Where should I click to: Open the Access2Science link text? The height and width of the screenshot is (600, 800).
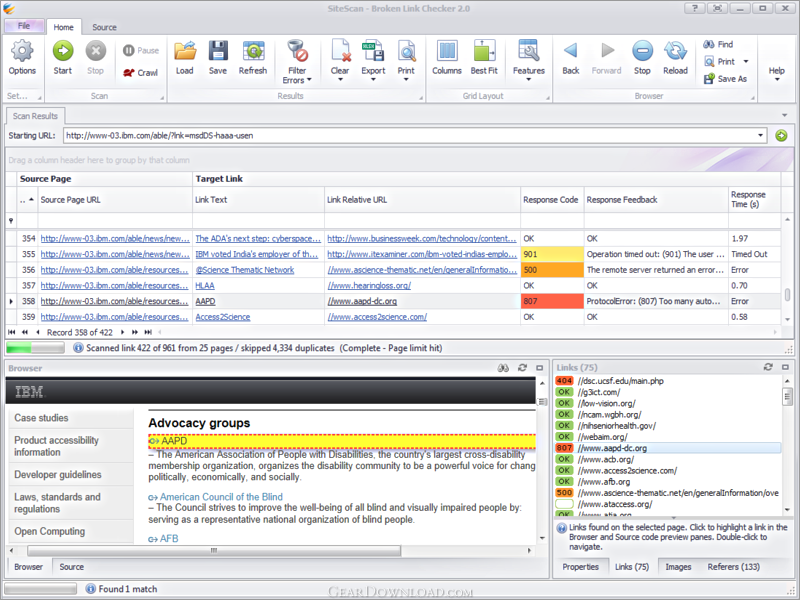tap(222, 317)
